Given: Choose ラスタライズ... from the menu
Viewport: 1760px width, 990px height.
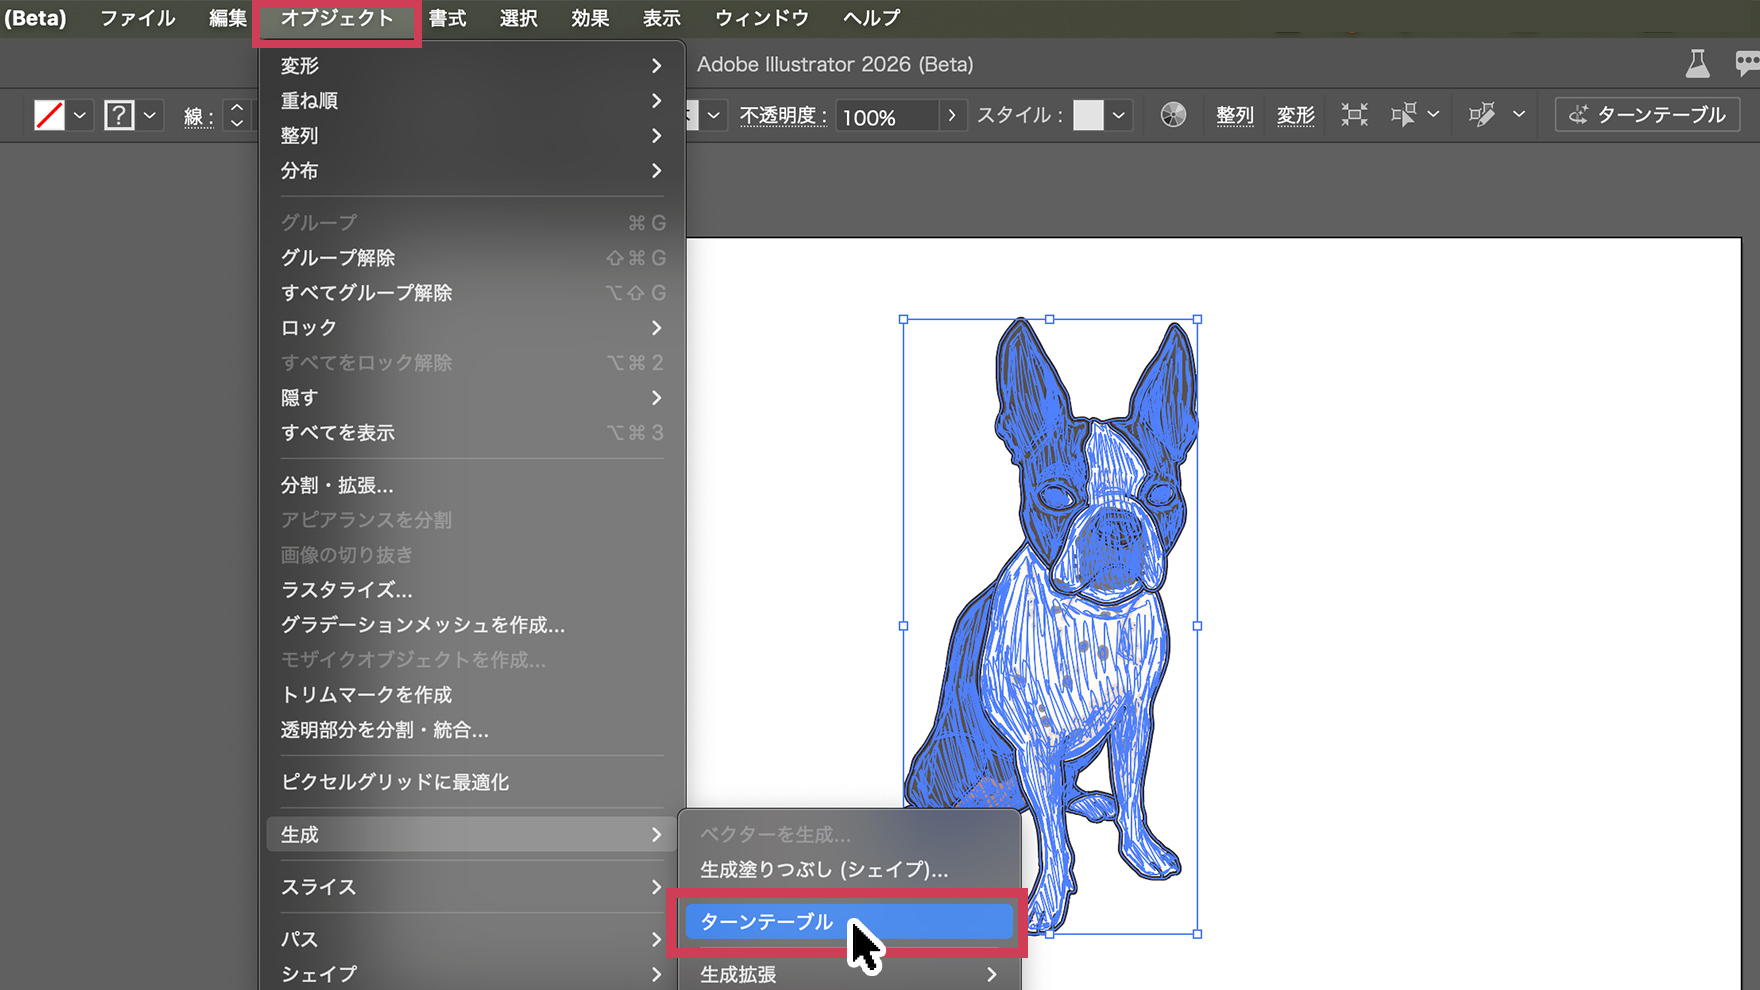Looking at the screenshot, I should click(x=346, y=590).
